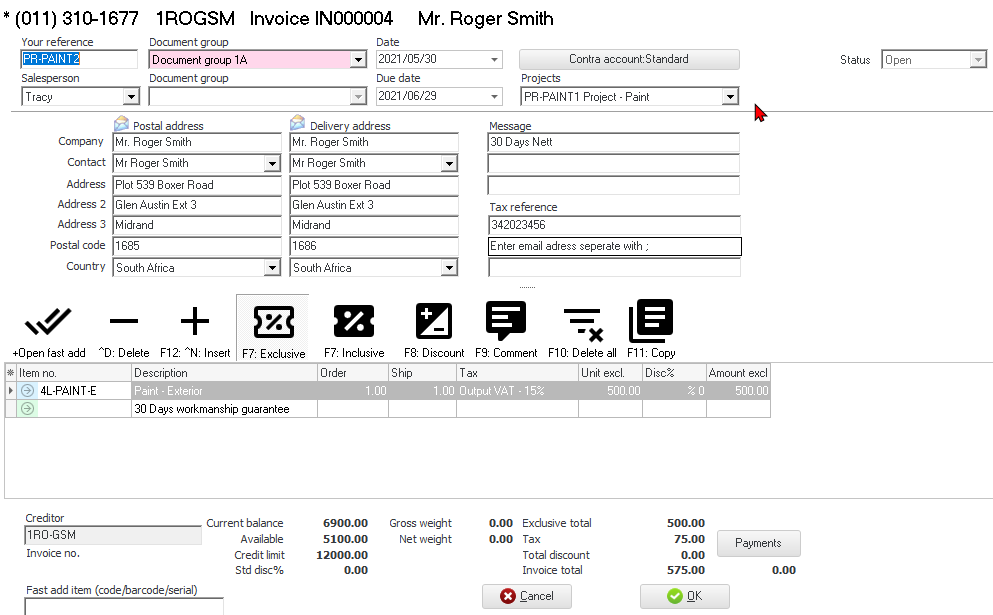Click the F11 Copy icon
This screenshot has width=993, height=615.
650,322
